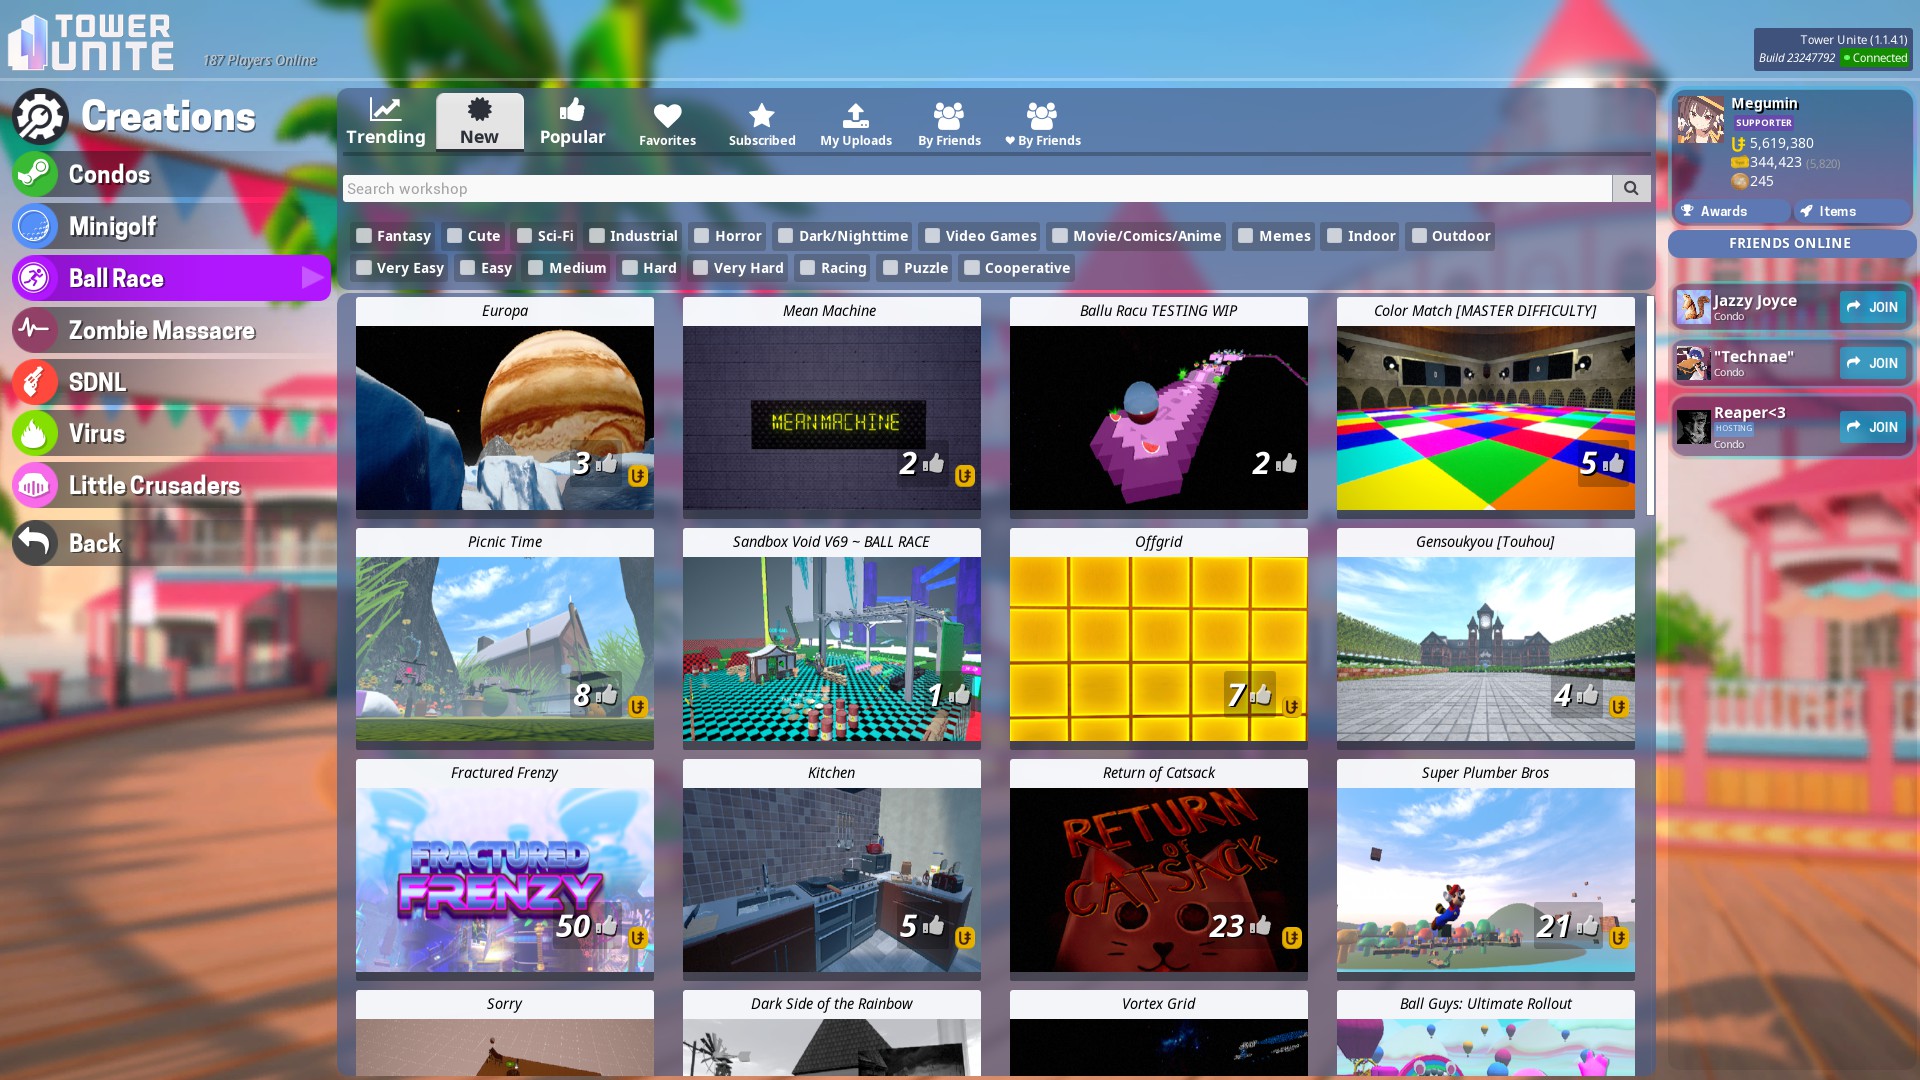Open the Sandbox Void V69 thumbnail
The width and height of the screenshot is (1920, 1080).
tap(832, 649)
